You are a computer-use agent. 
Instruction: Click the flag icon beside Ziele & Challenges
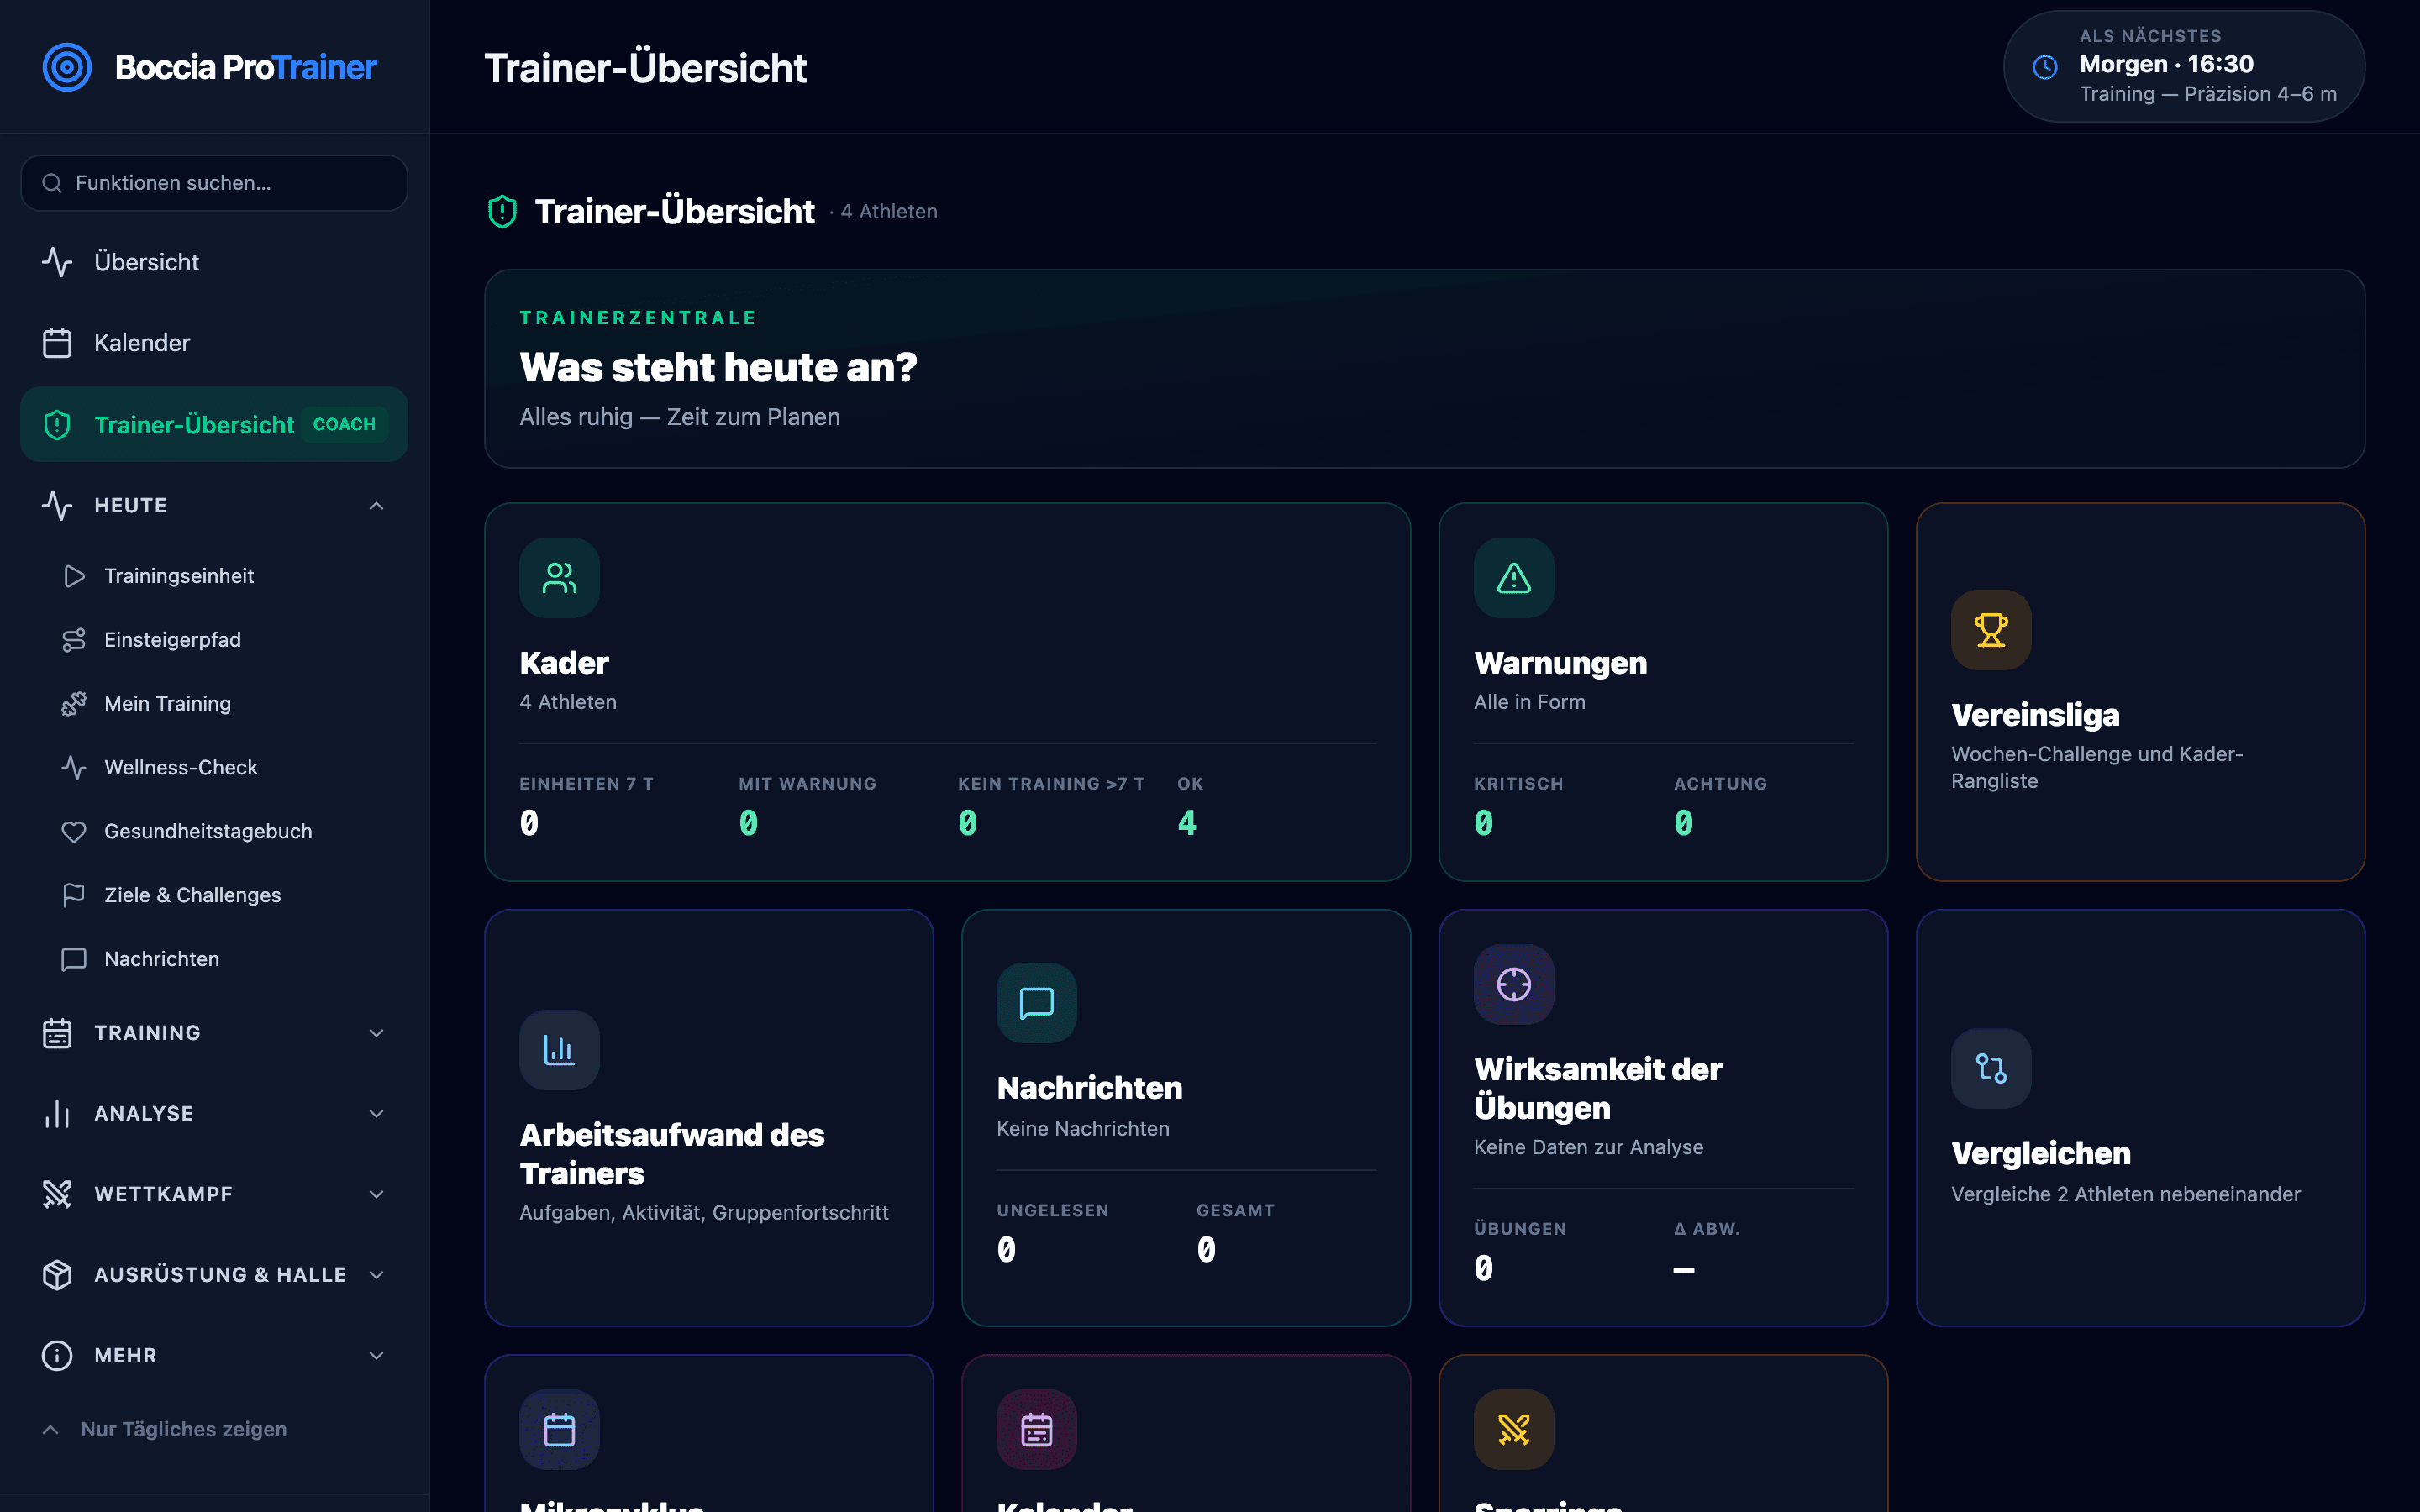coord(74,896)
